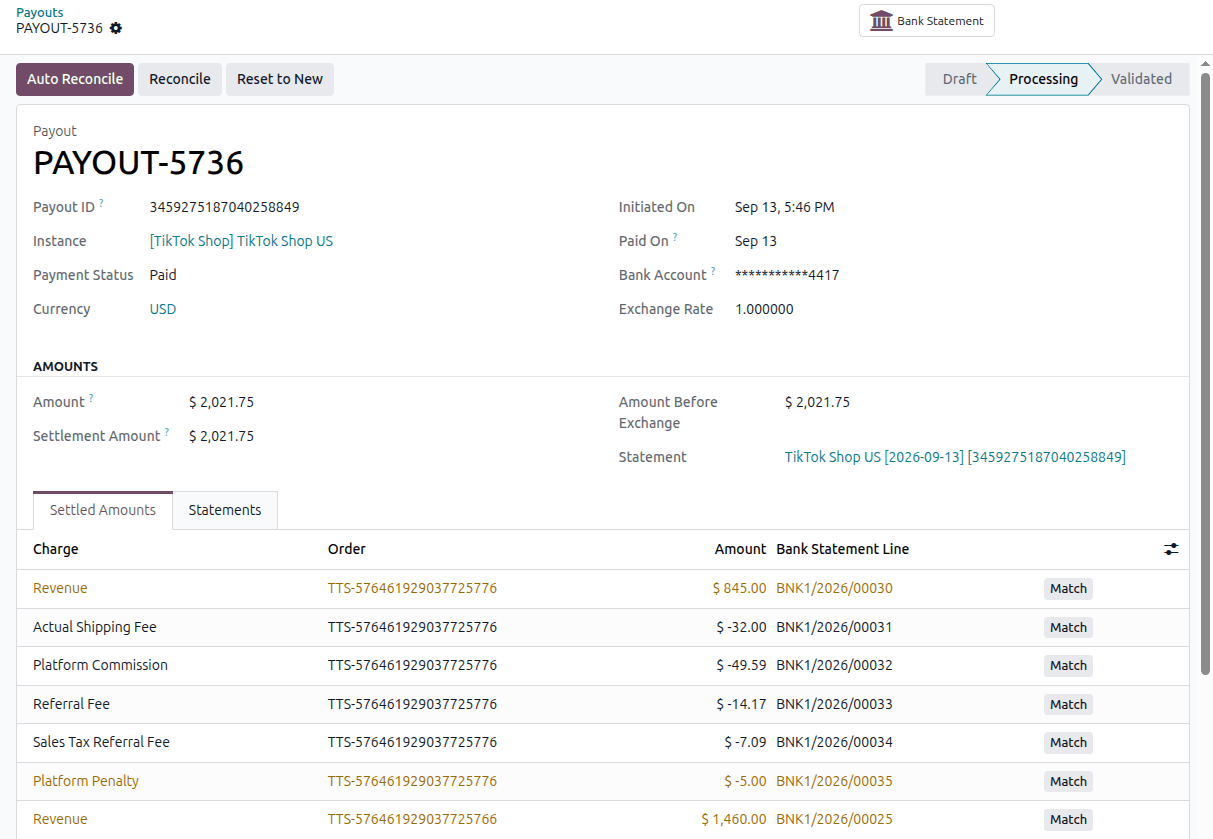The height and width of the screenshot is (839, 1213).
Task: Click the Amount Before Exchange value $ 2,021.75
Action: point(817,402)
